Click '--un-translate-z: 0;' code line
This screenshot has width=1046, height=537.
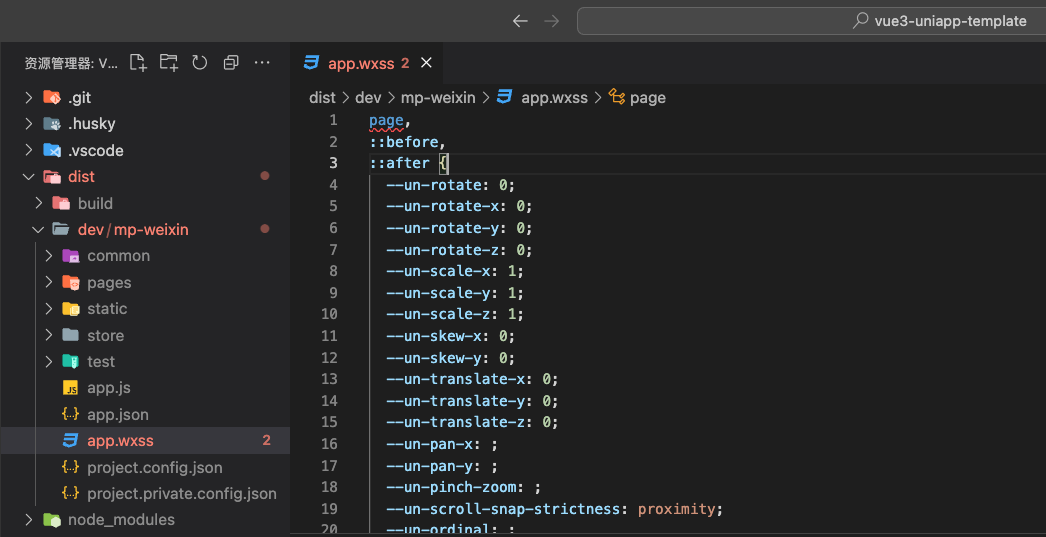click(472, 422)
